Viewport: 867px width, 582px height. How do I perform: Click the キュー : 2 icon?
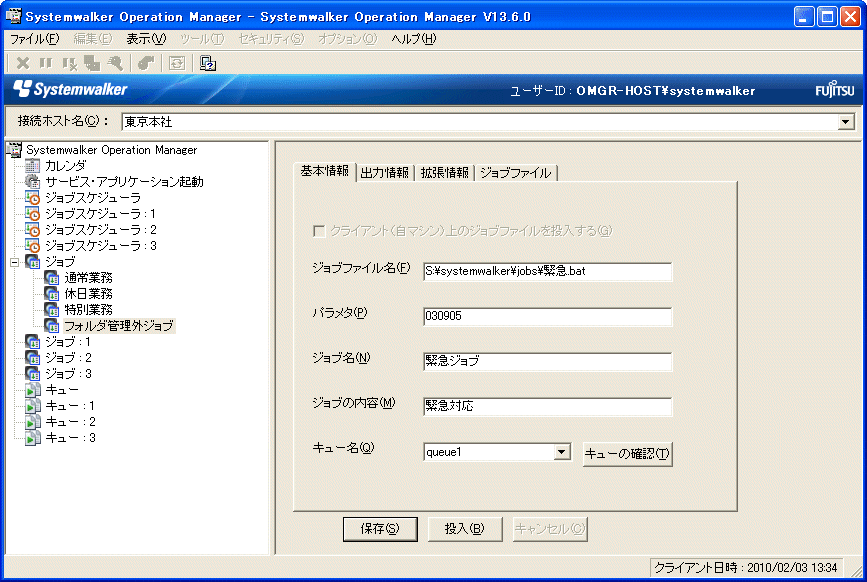coord(33,422)
